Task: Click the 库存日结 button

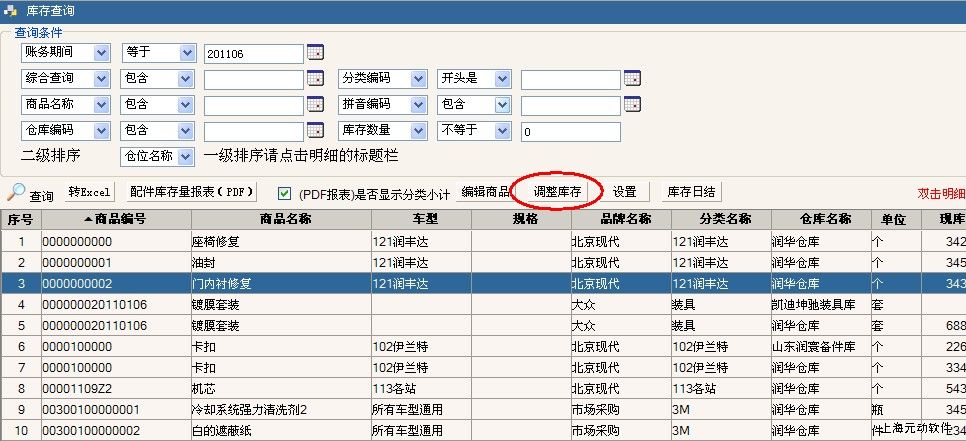Action: 690,192
